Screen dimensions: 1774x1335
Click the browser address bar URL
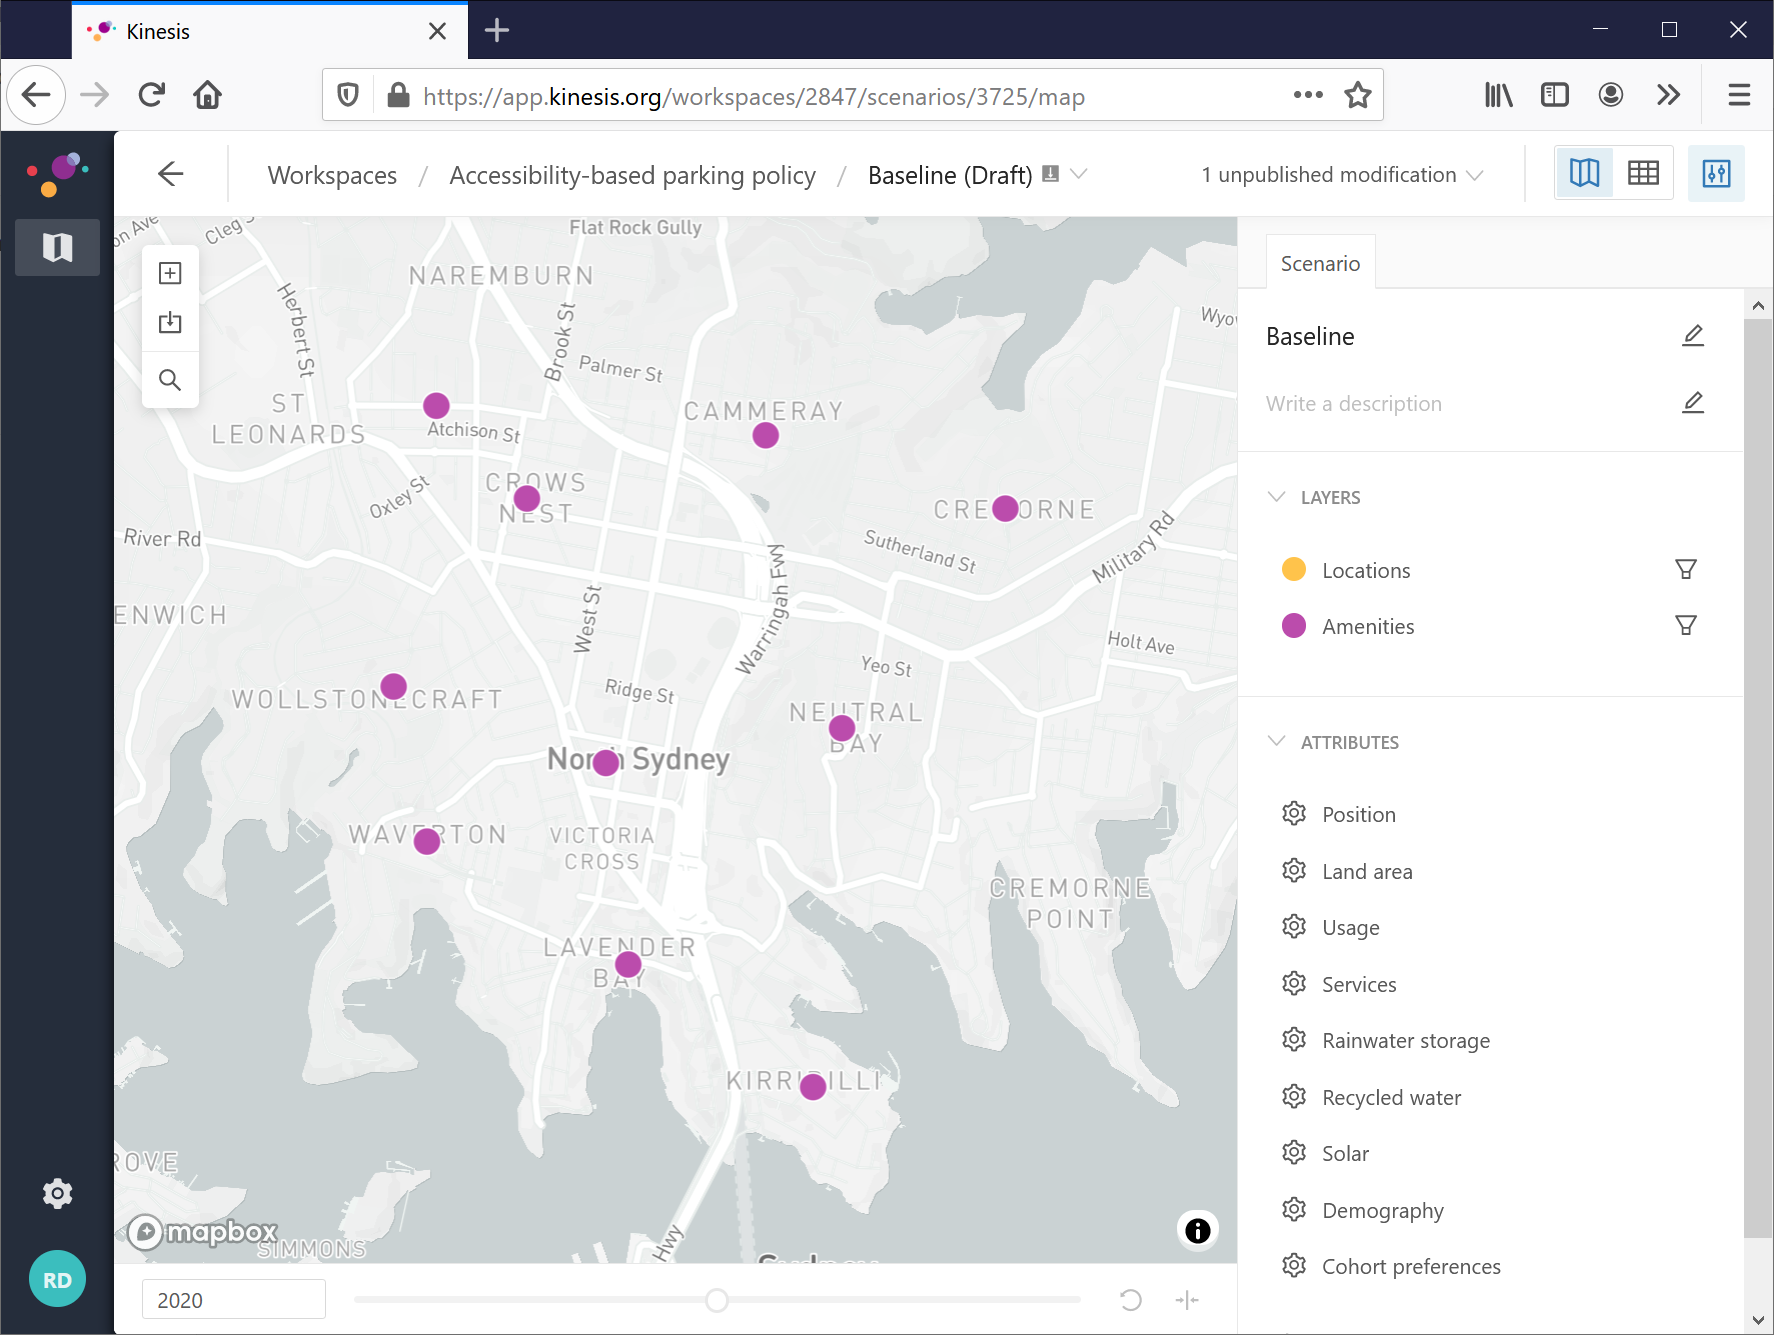pyautogui.click(x=753, y=96)
